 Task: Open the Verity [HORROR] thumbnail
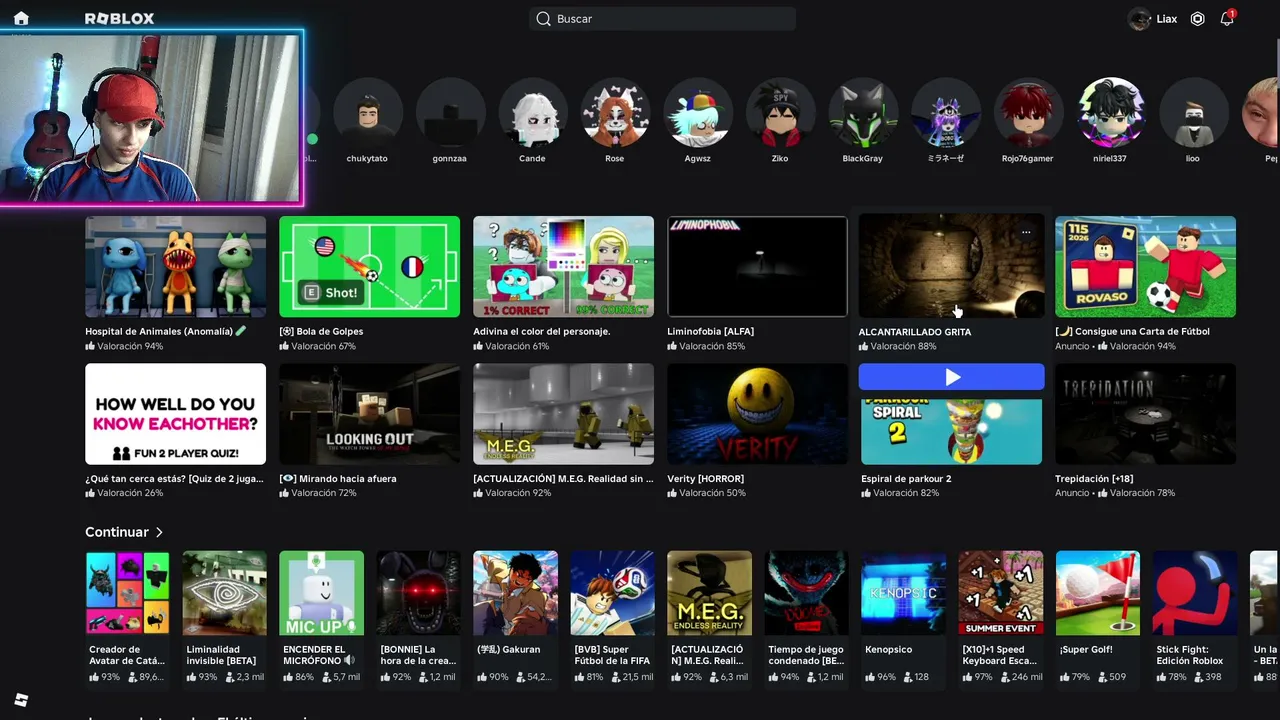pyautogui.click(x=757, y=414)
